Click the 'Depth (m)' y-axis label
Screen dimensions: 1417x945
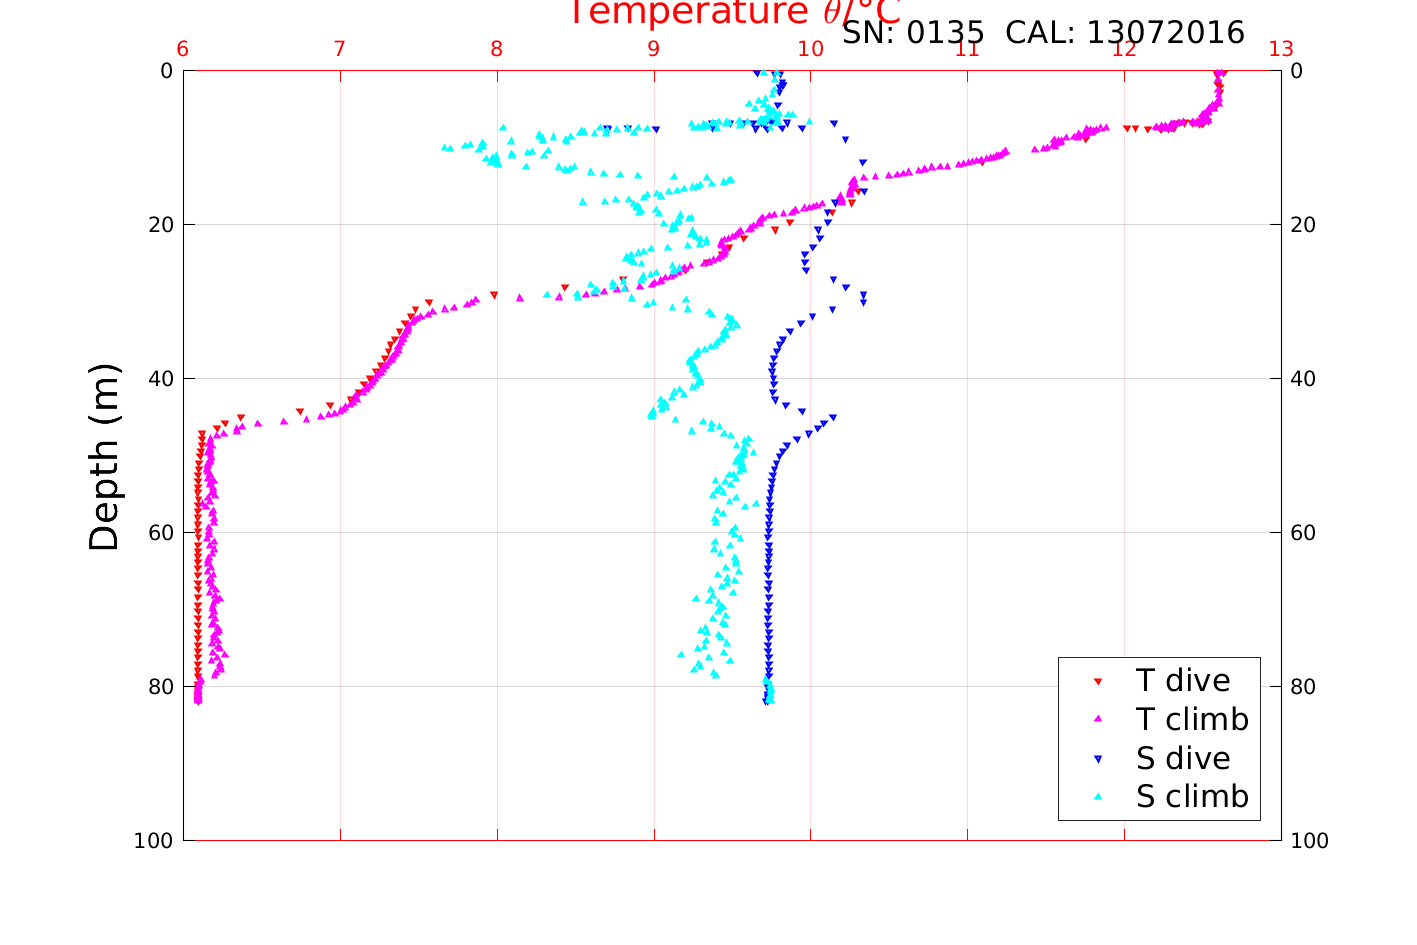[x=104, y=456]
